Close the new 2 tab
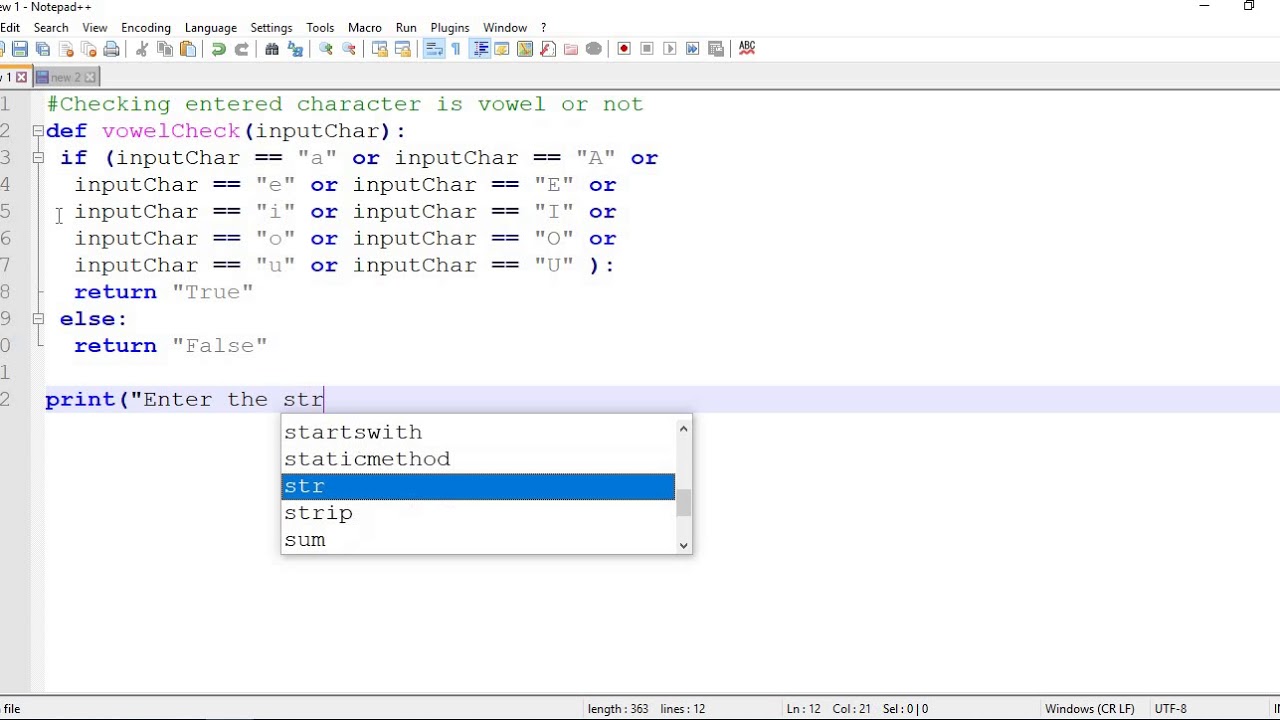 point(90,77)
